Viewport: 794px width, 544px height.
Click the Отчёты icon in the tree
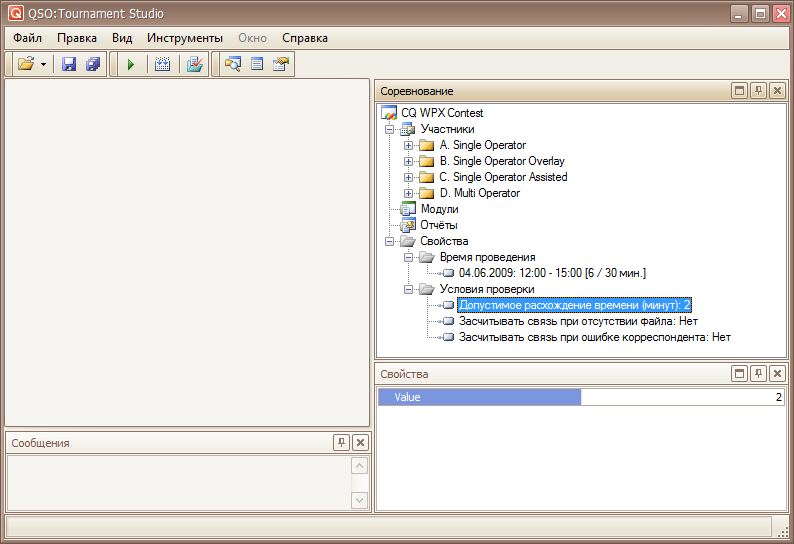408,225
